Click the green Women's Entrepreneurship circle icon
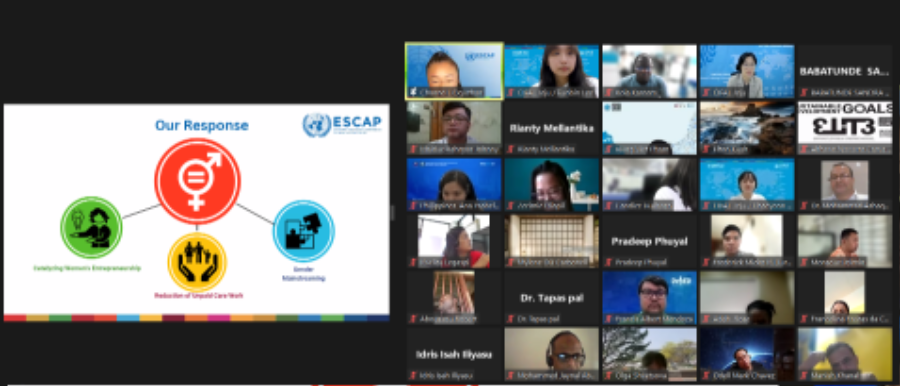 (x=91, y=227)
